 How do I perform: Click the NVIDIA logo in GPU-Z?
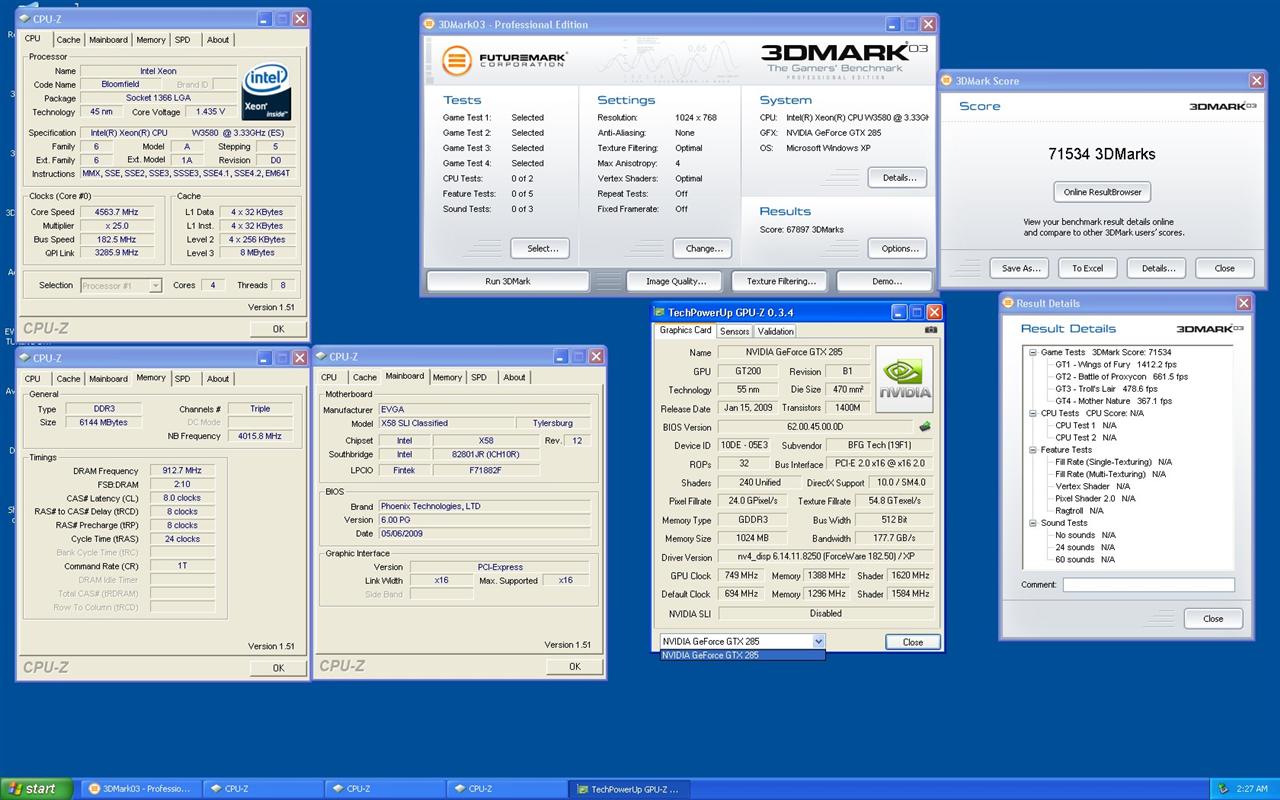coord(904,378)
